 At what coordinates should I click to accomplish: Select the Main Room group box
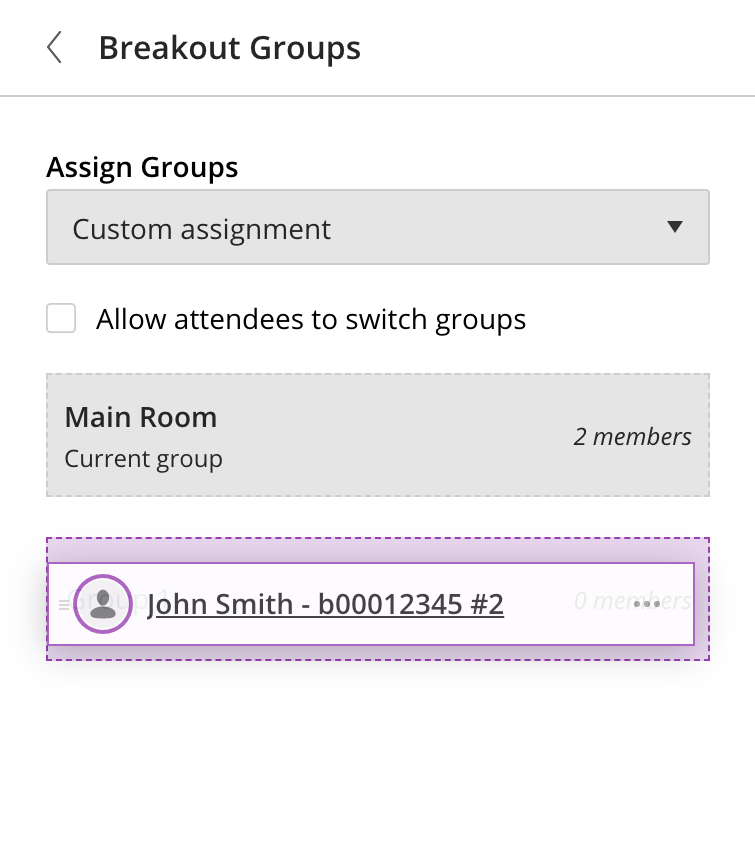[378, 435]
